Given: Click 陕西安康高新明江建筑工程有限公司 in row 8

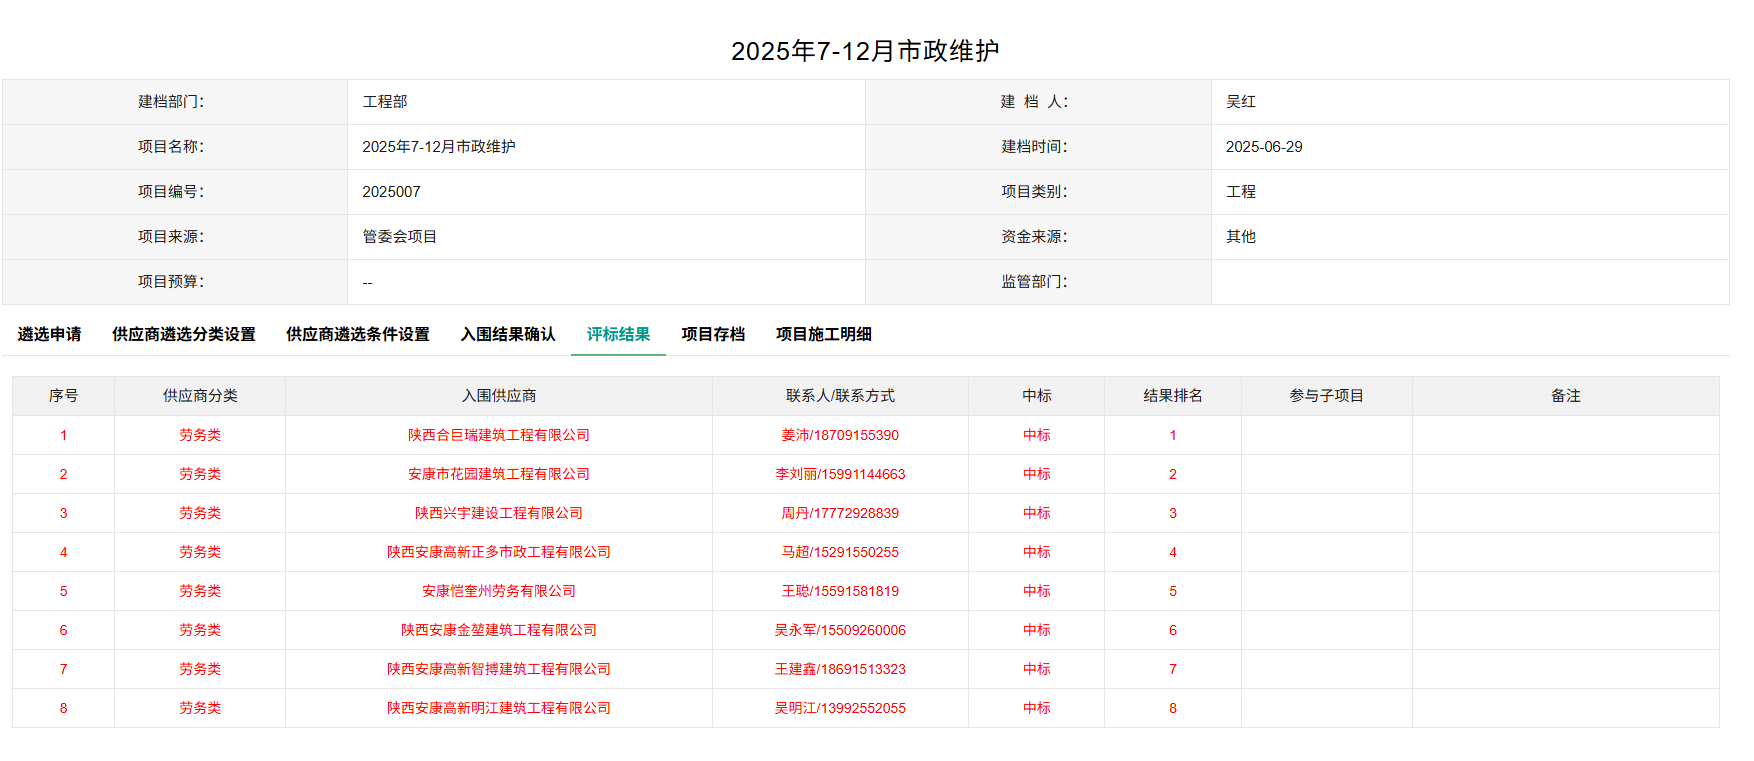Looking at the screenshot, I should (498, 708).
